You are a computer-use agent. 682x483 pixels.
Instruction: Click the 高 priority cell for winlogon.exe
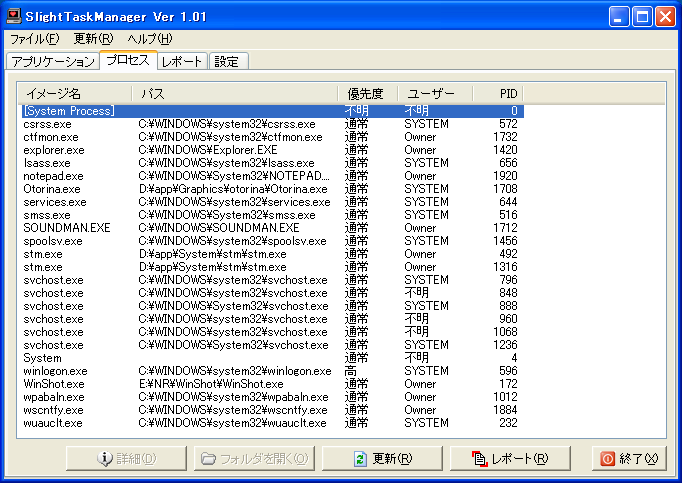[351, 371]
